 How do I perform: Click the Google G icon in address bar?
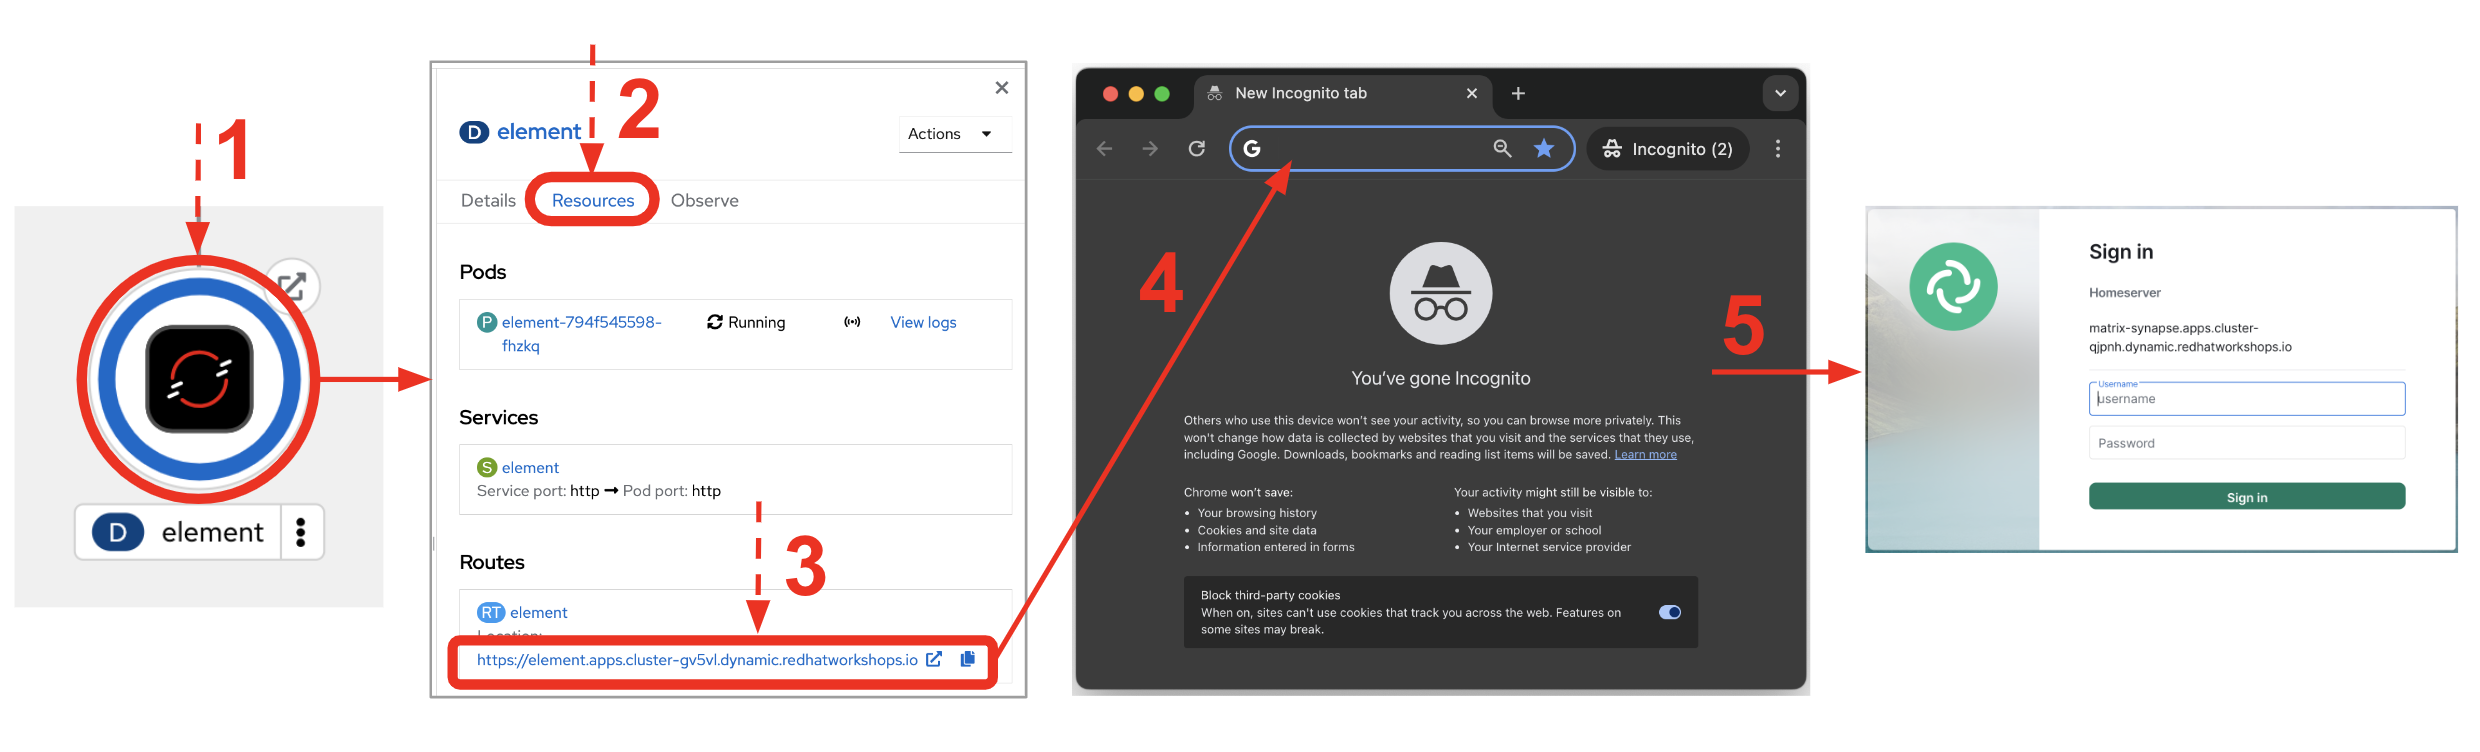click(x=1252, y=149)
